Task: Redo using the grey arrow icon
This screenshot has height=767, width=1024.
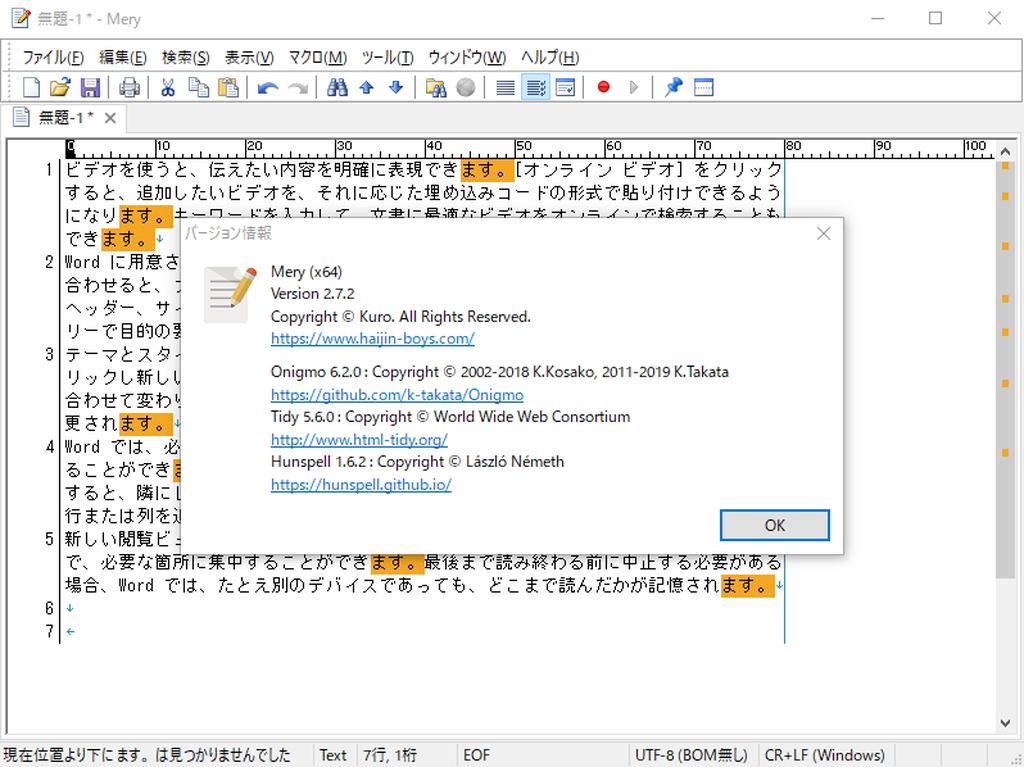Action: [x=297, y=87]
